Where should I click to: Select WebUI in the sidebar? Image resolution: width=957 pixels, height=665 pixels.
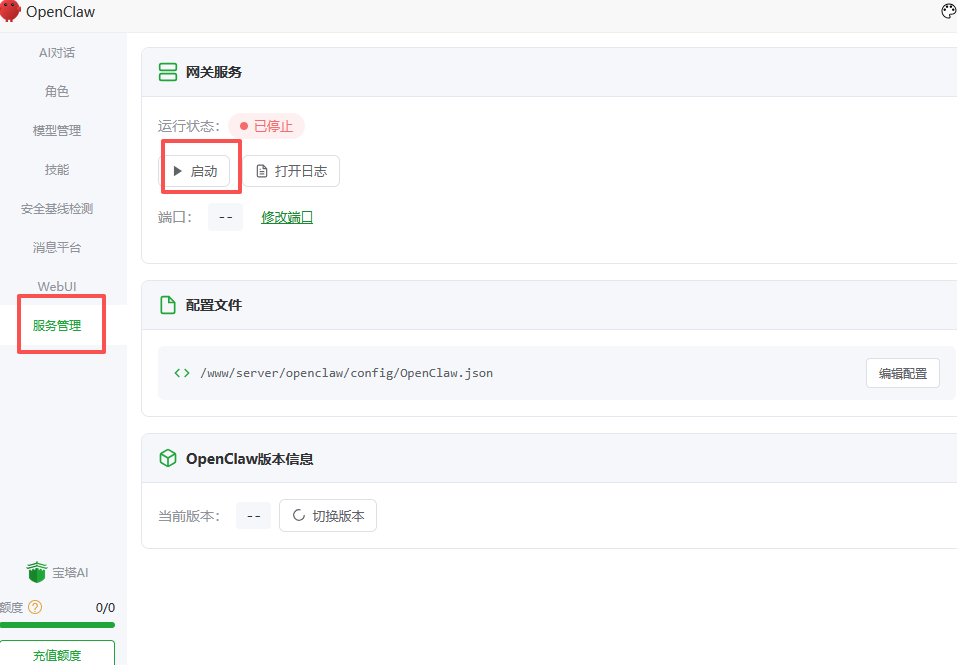tap(57, 286)
